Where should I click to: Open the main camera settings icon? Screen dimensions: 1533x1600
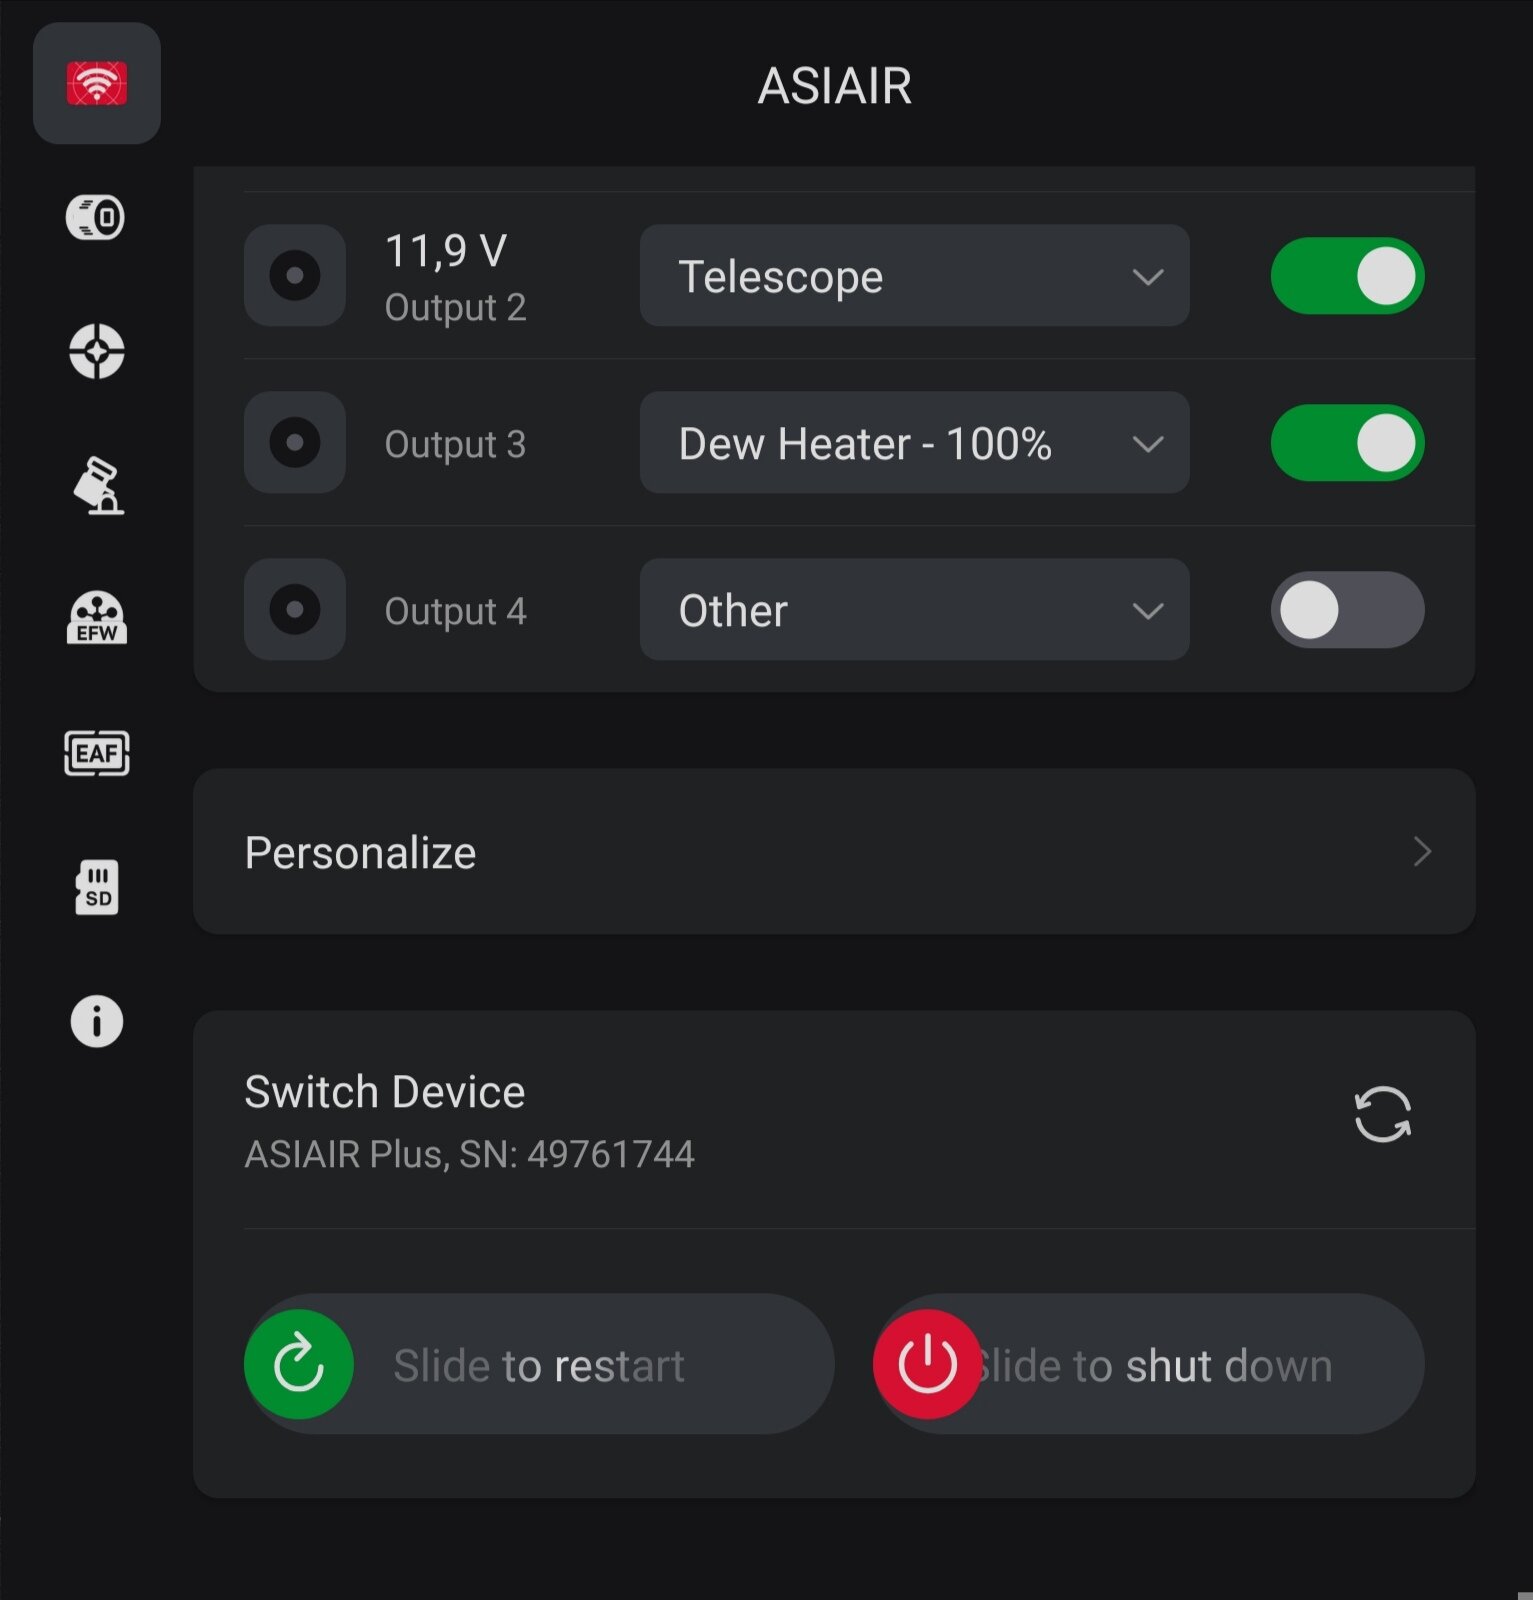[96, 217]
